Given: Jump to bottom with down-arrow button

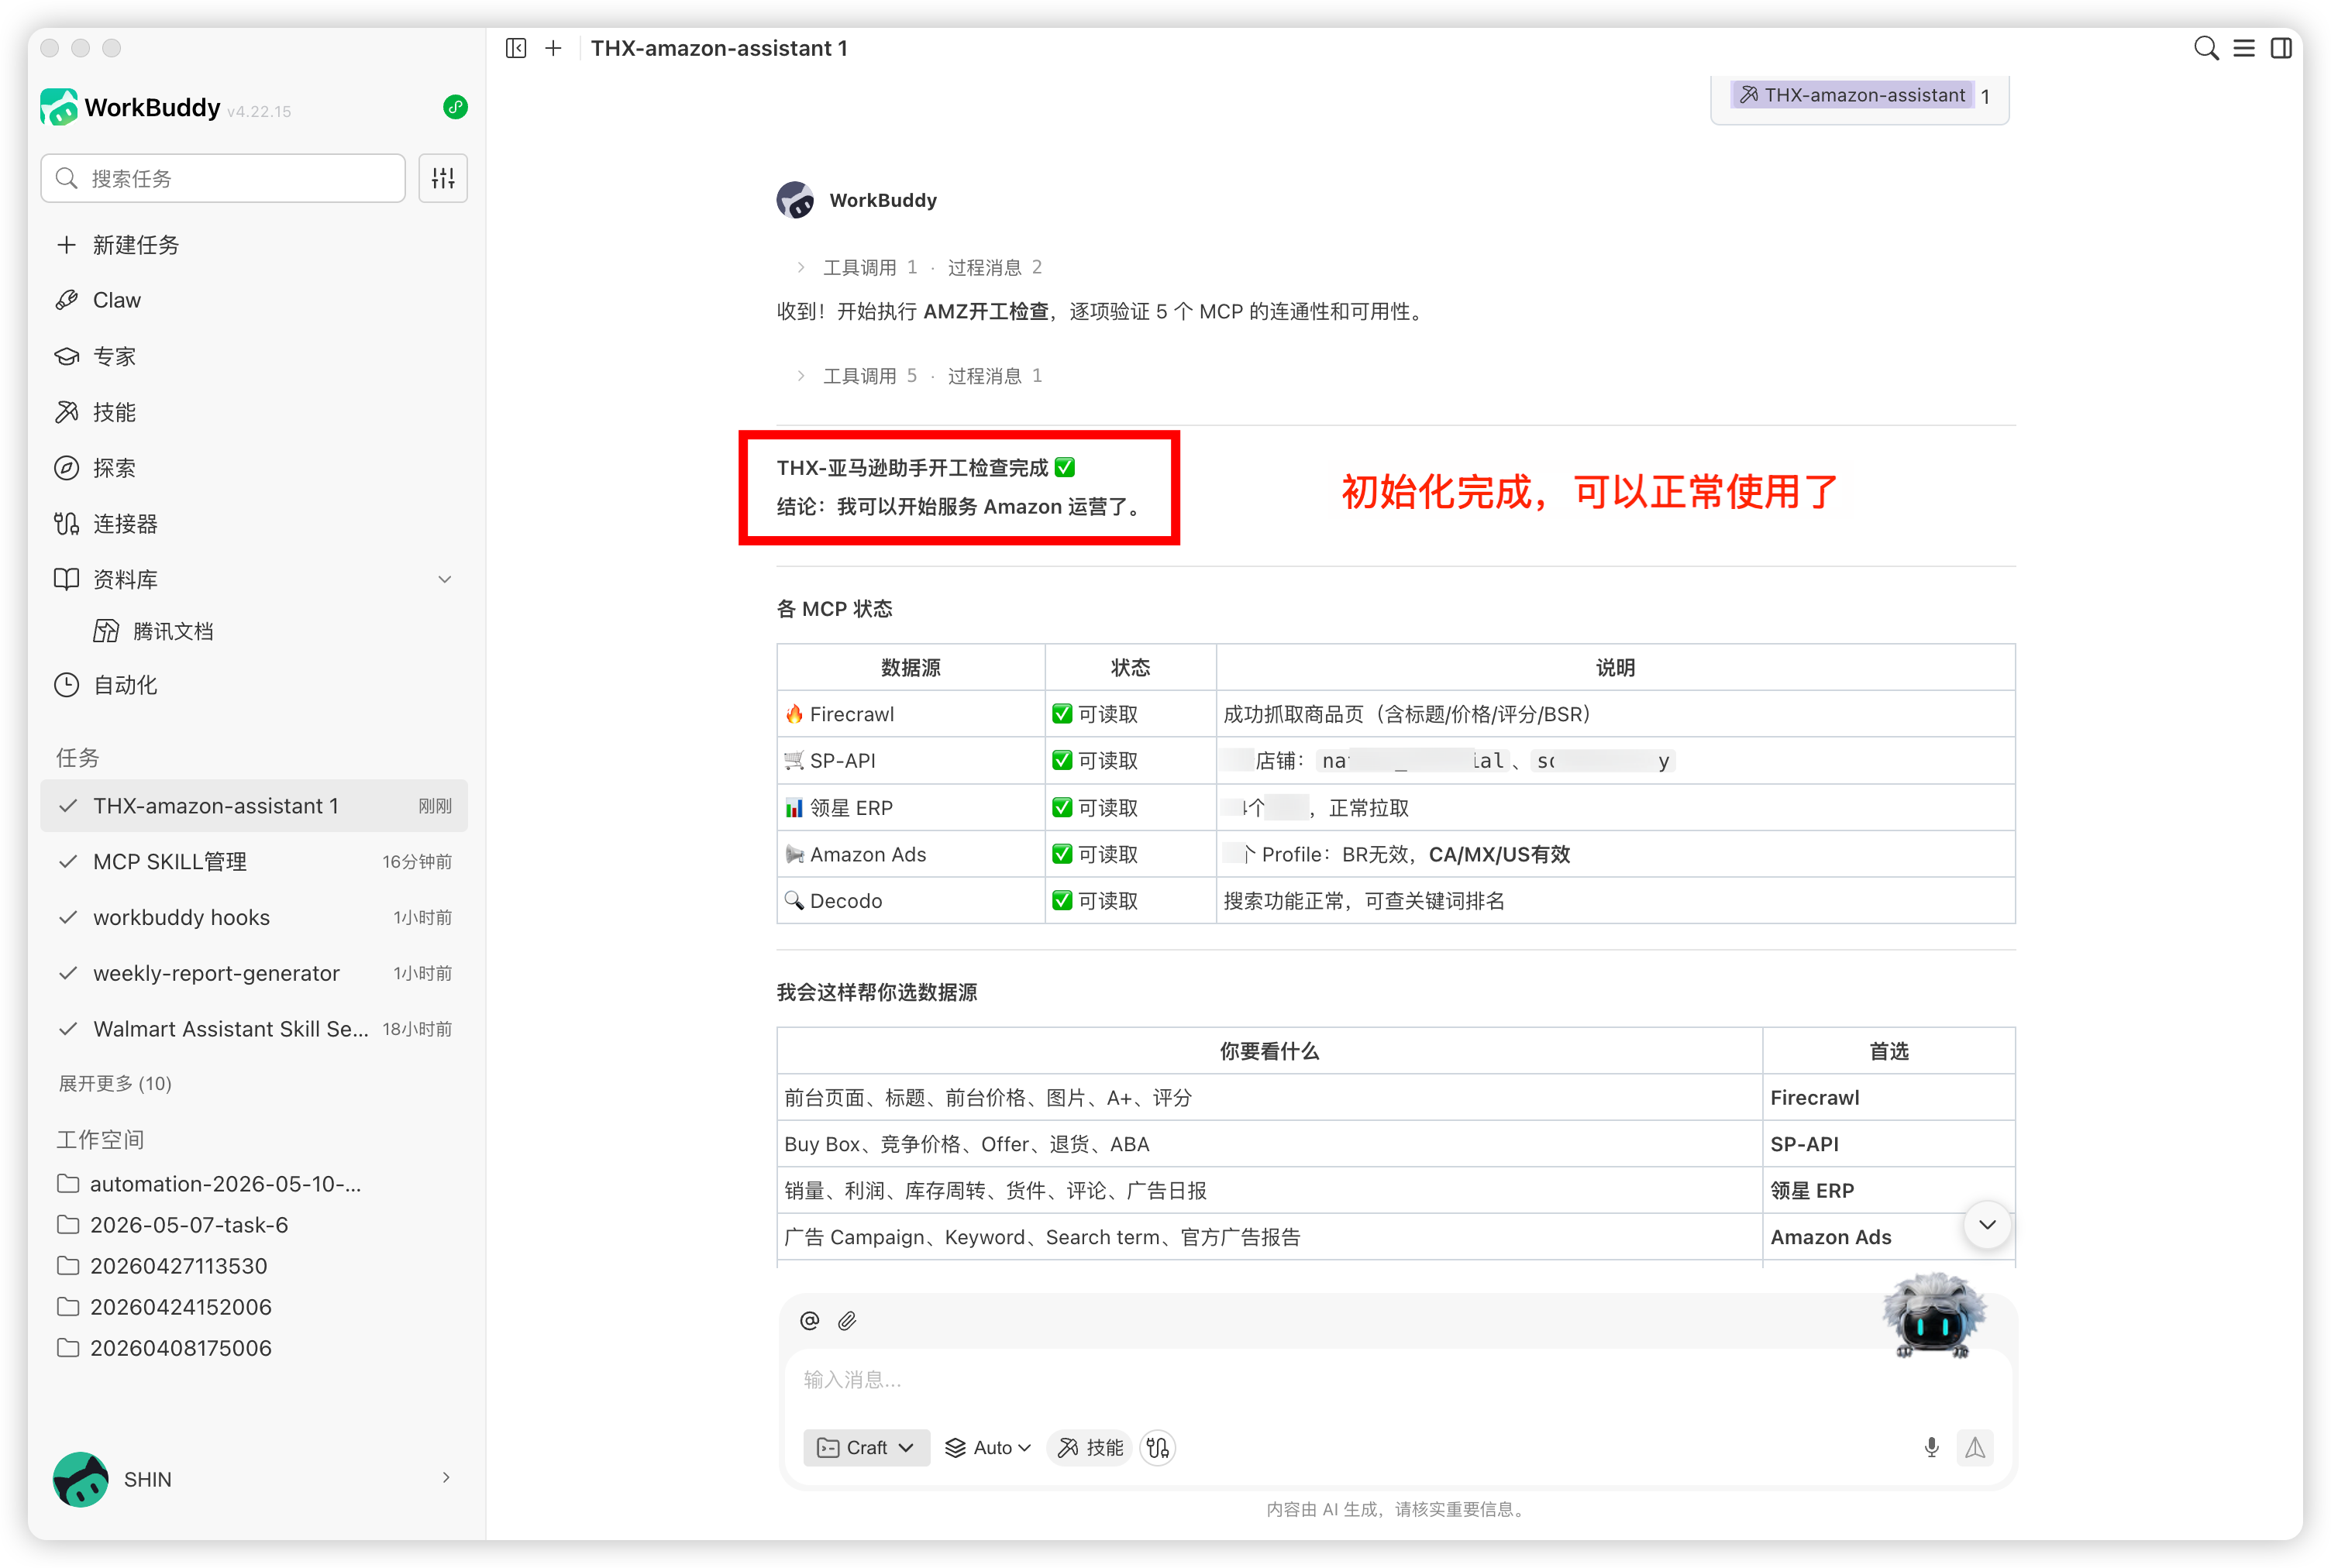Looking at the screenshot, I should point(1987,1225).
